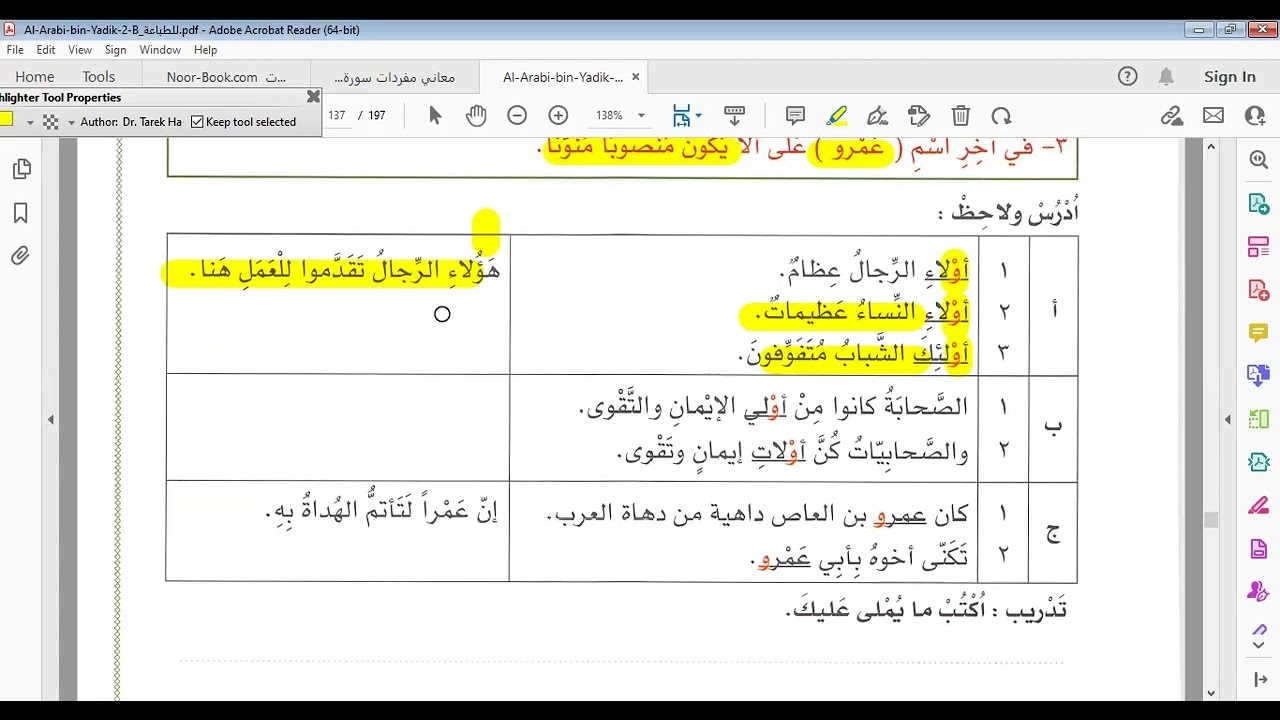
Task: Add a sticky note comment
Action: (796, 115)
